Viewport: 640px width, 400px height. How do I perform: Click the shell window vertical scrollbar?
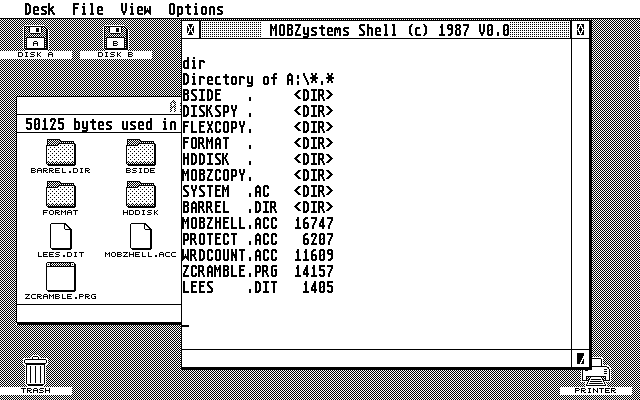580,194
